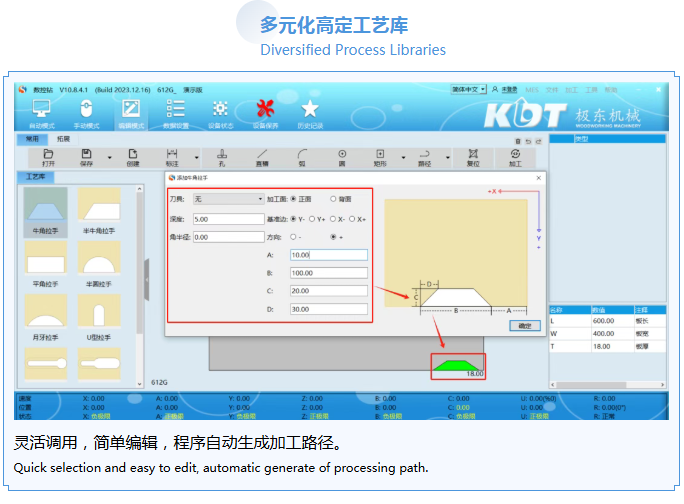Confirm dialog with 确定 button
684x504 pixels.
[x=522, y=326]
